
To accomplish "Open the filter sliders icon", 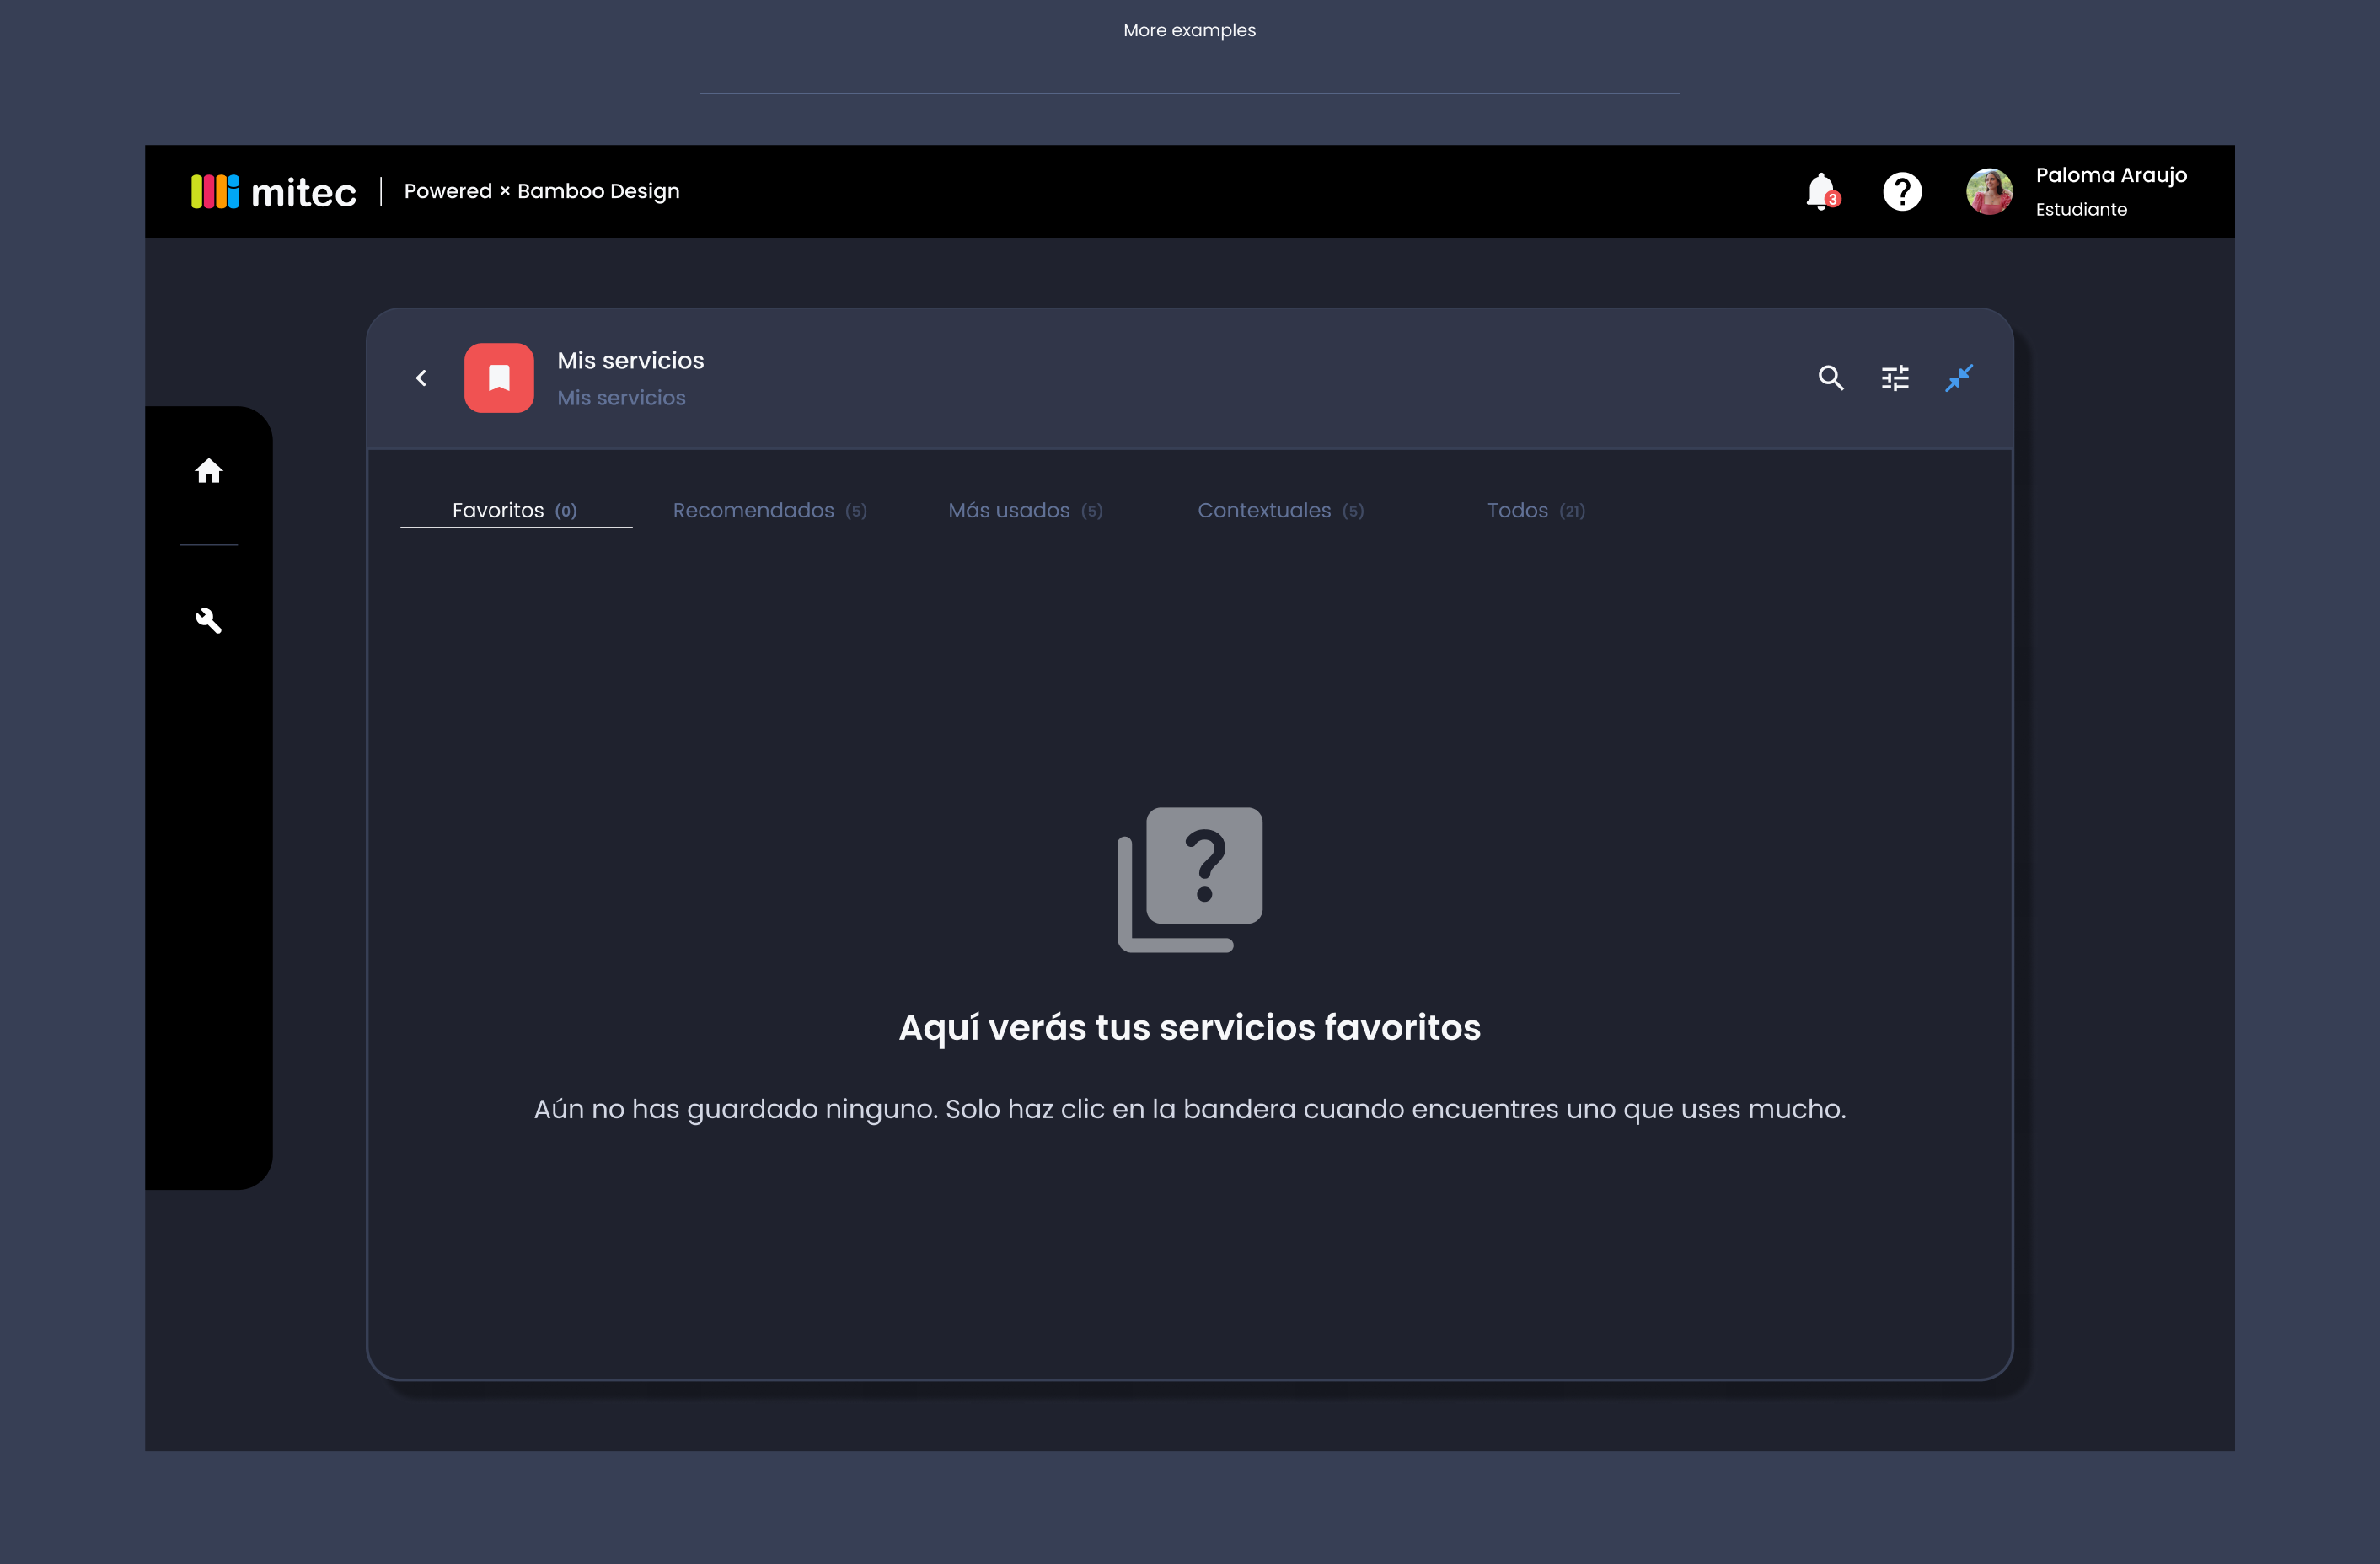I will 1895,378.
